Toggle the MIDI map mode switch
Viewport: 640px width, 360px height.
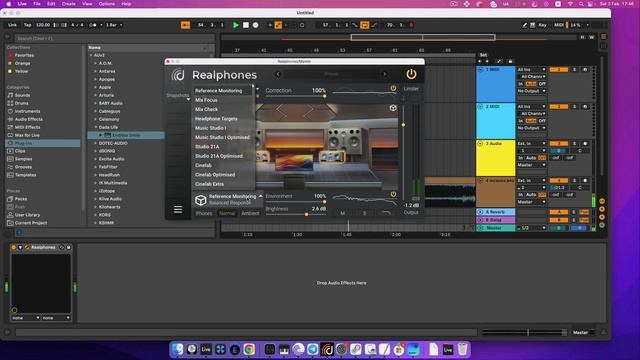pos(558,25)
